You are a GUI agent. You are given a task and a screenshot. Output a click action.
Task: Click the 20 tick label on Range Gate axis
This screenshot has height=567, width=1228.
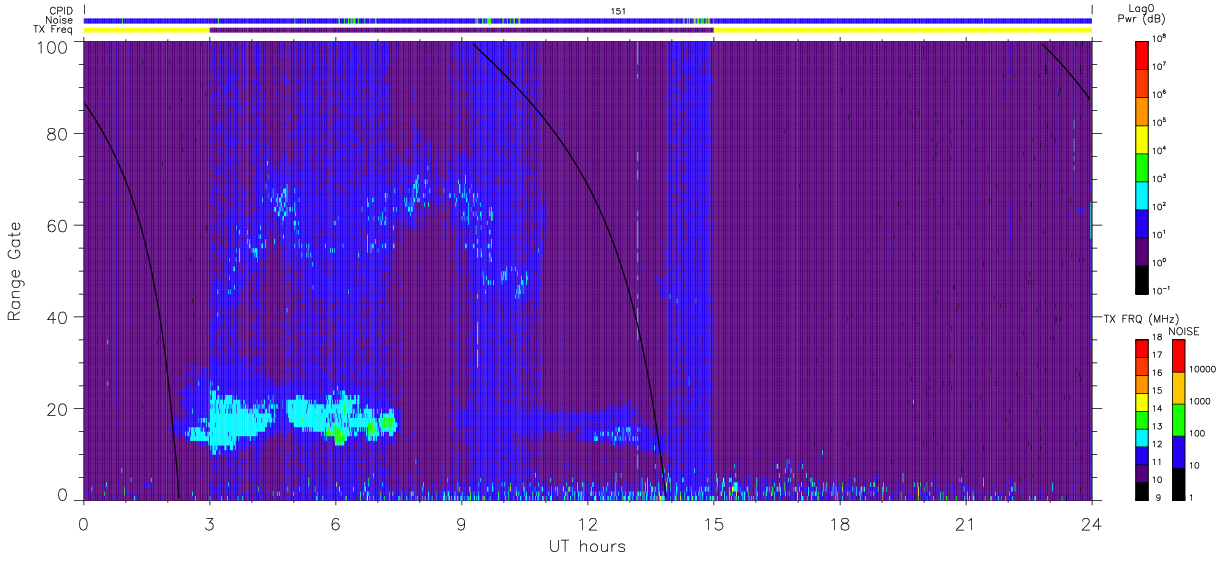(x=58, y=409)
